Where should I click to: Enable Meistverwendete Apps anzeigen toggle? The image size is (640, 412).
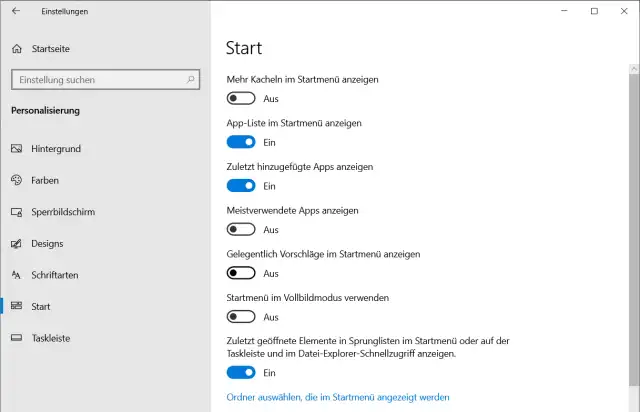click(241, 229)
